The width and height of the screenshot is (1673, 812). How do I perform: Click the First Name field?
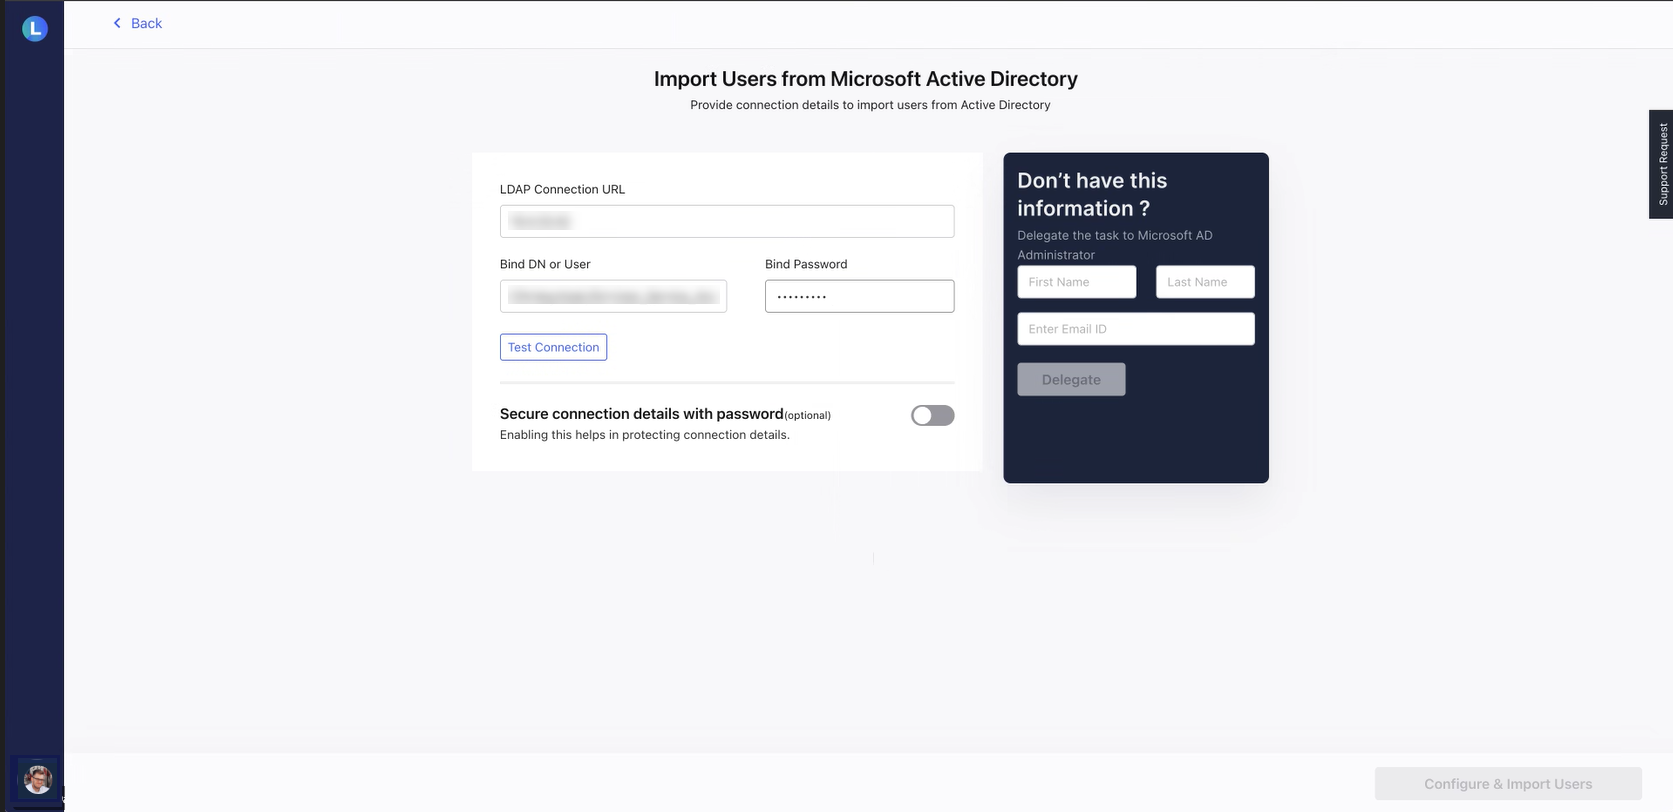click(x=1076, y=282)
